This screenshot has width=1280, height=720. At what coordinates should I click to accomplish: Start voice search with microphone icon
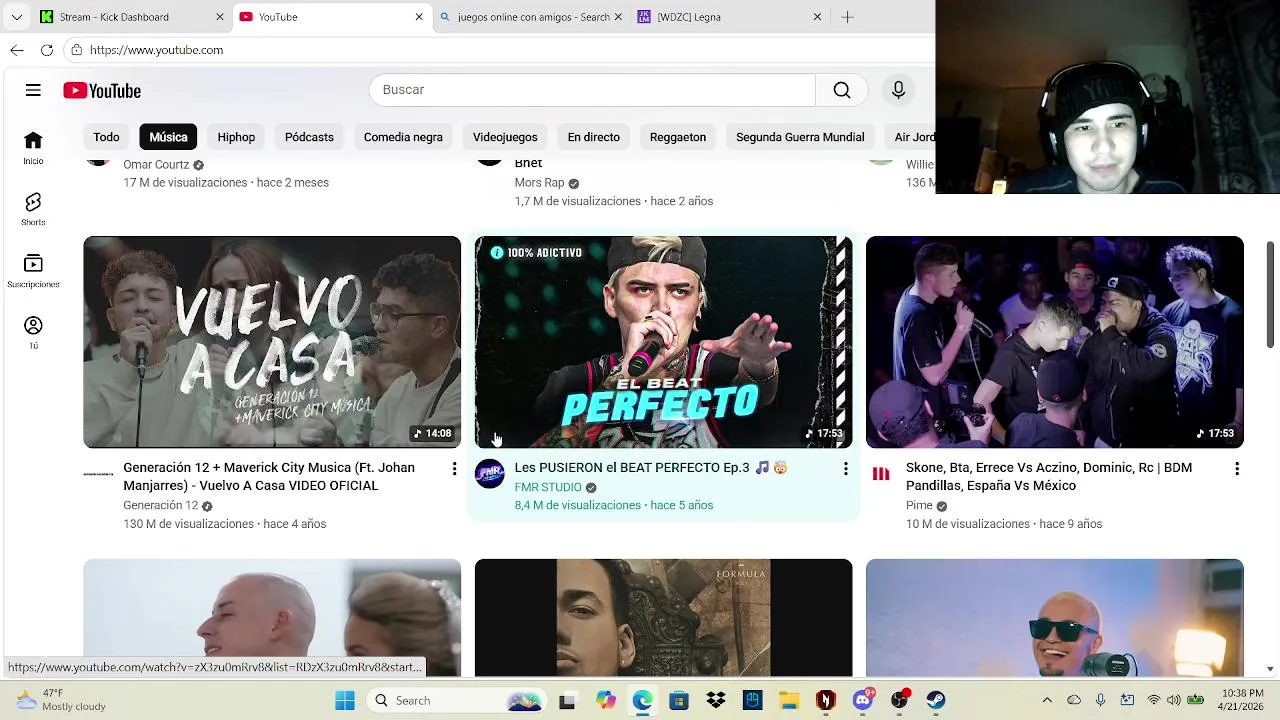click(898, 90)
